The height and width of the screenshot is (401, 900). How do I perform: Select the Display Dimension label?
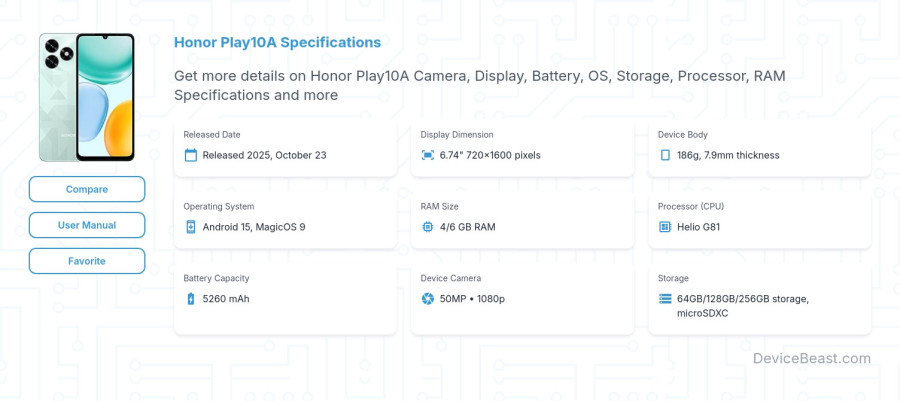click(457, 135)
